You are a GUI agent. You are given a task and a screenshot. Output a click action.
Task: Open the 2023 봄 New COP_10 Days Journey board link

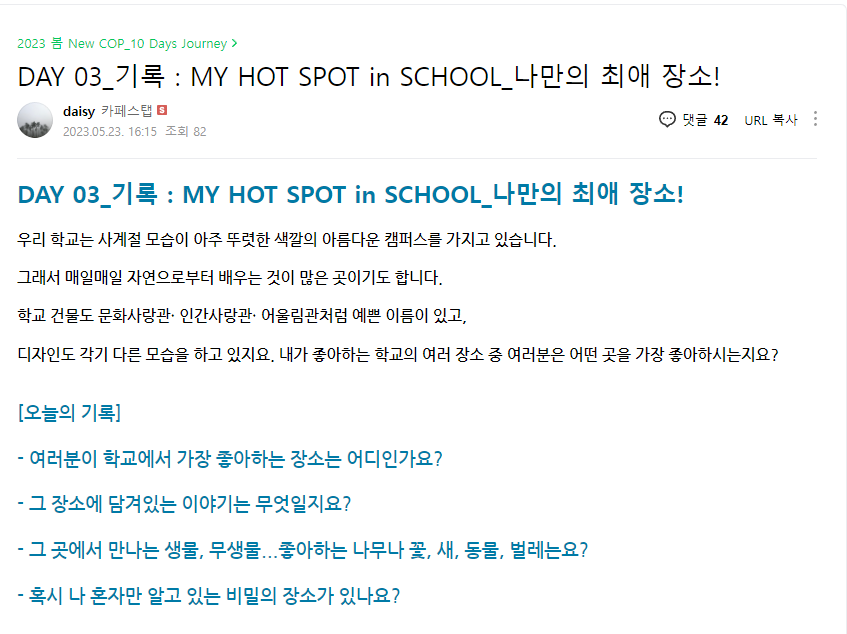[122, 44]
